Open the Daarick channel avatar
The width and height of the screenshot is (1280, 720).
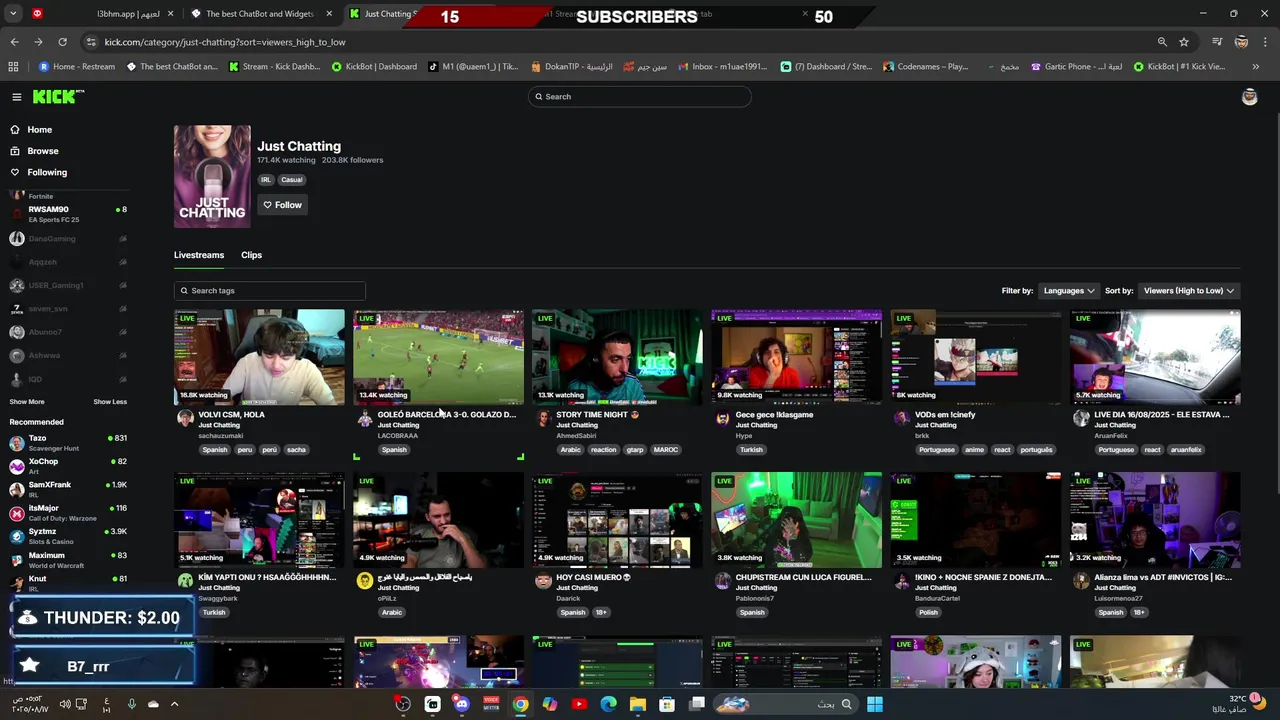(x=543, y=581)
